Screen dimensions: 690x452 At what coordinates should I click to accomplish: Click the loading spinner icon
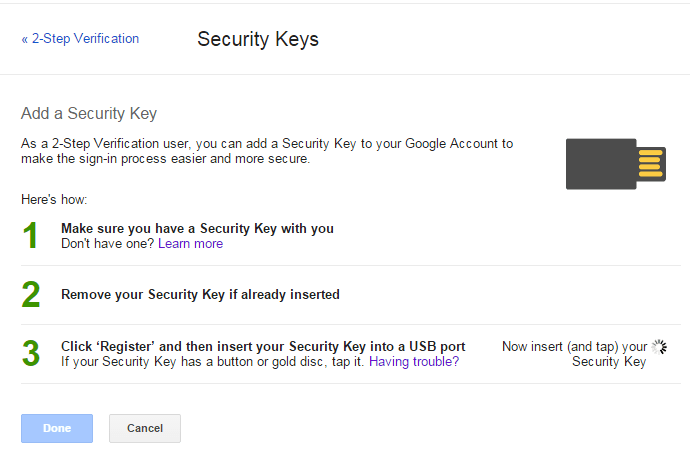coord(659,347)
